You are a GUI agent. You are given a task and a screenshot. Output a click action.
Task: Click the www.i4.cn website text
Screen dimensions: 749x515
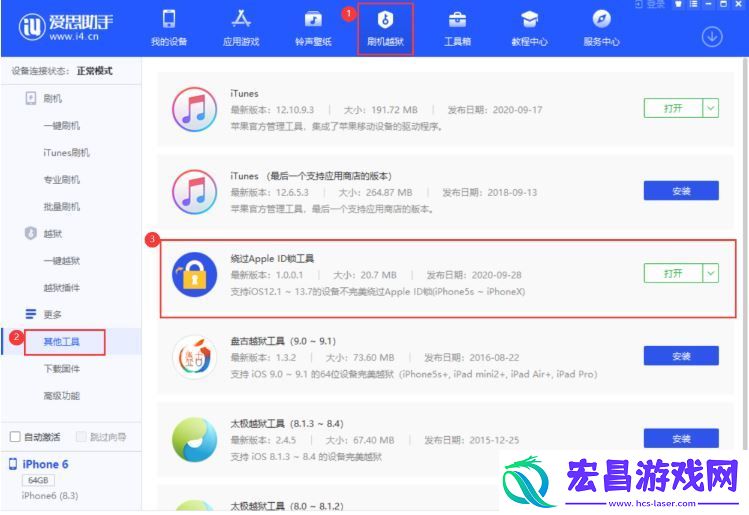[74, 36]
